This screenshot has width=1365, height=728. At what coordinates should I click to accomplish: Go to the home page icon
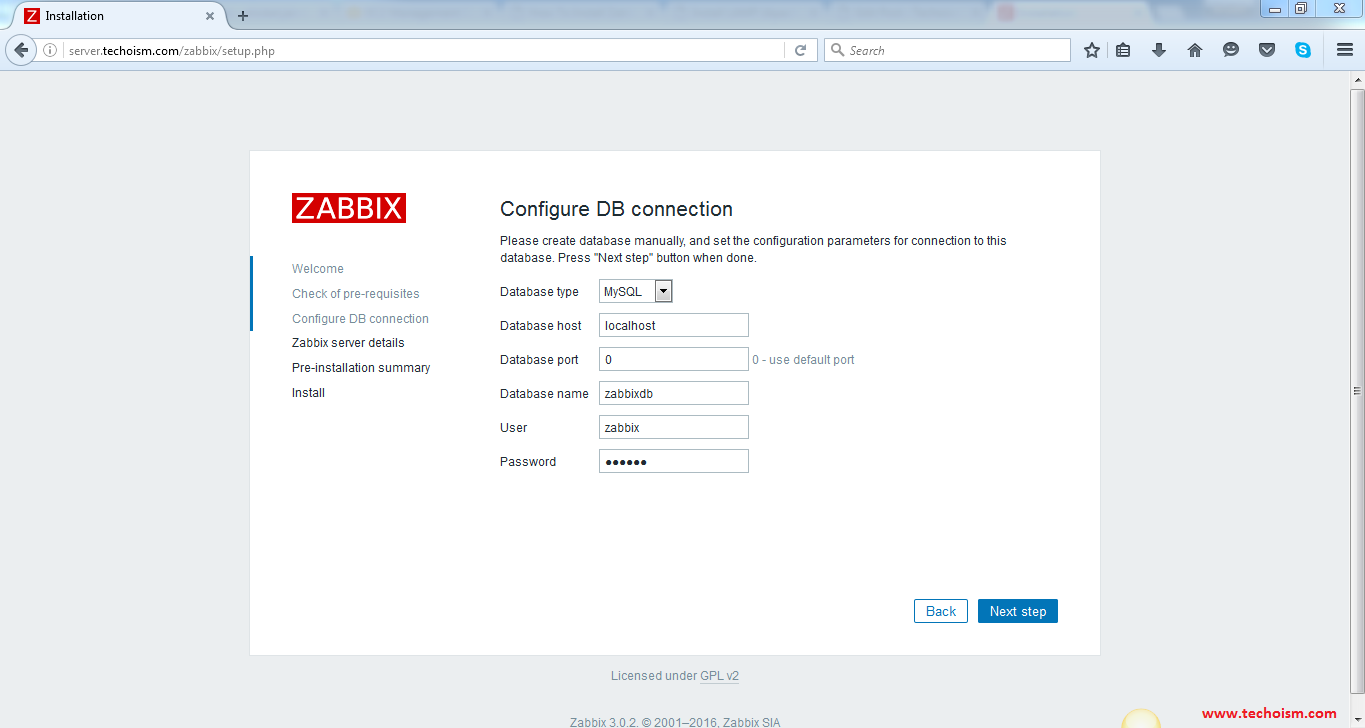click(x=1195, y=50)
